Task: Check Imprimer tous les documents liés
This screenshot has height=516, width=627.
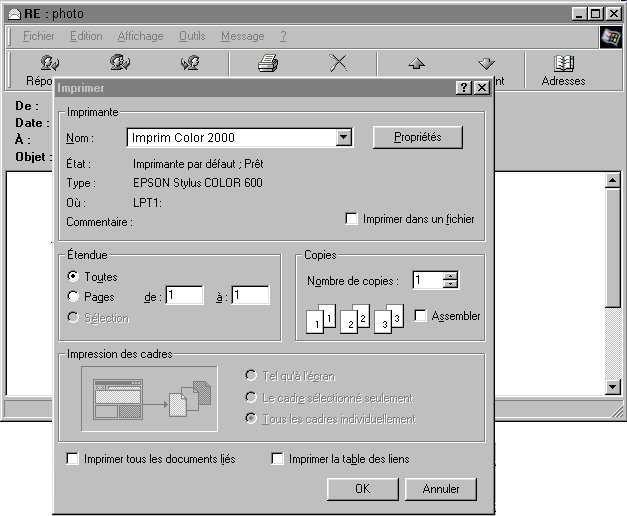Action: [72, 458]
